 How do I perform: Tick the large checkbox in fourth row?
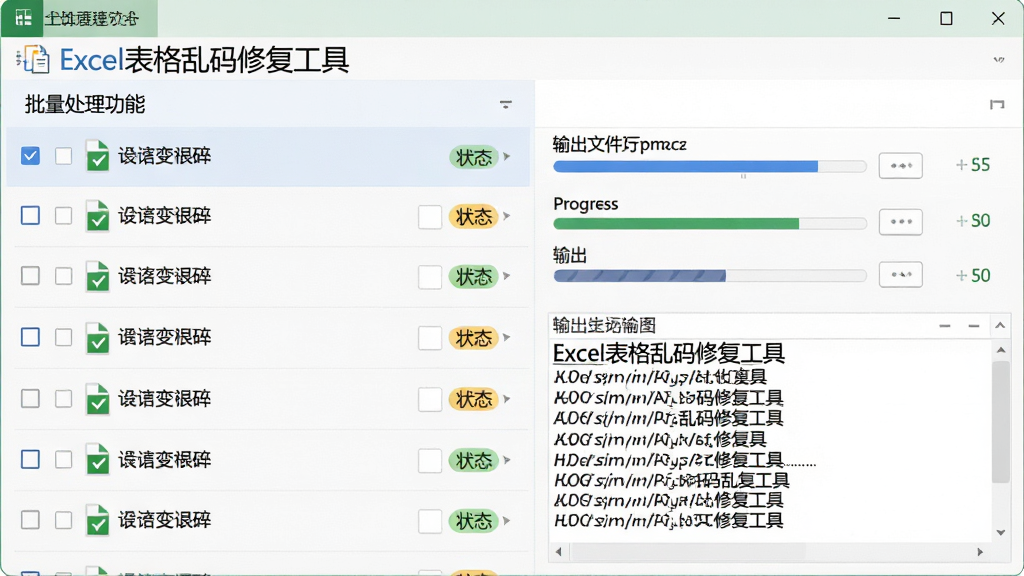pyautogui.click(x=30, y=337)
